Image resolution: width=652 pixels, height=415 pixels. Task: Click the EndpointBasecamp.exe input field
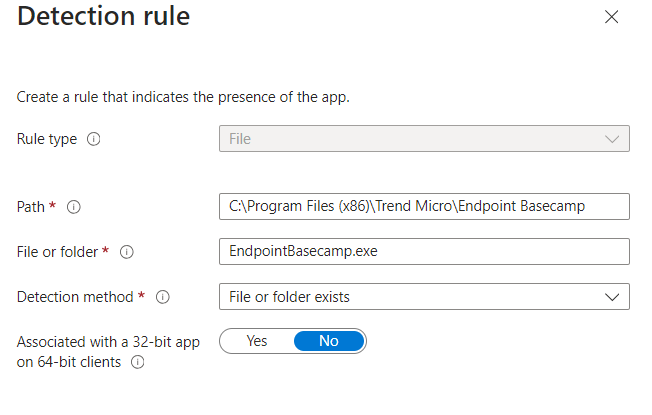coord(424,252)
